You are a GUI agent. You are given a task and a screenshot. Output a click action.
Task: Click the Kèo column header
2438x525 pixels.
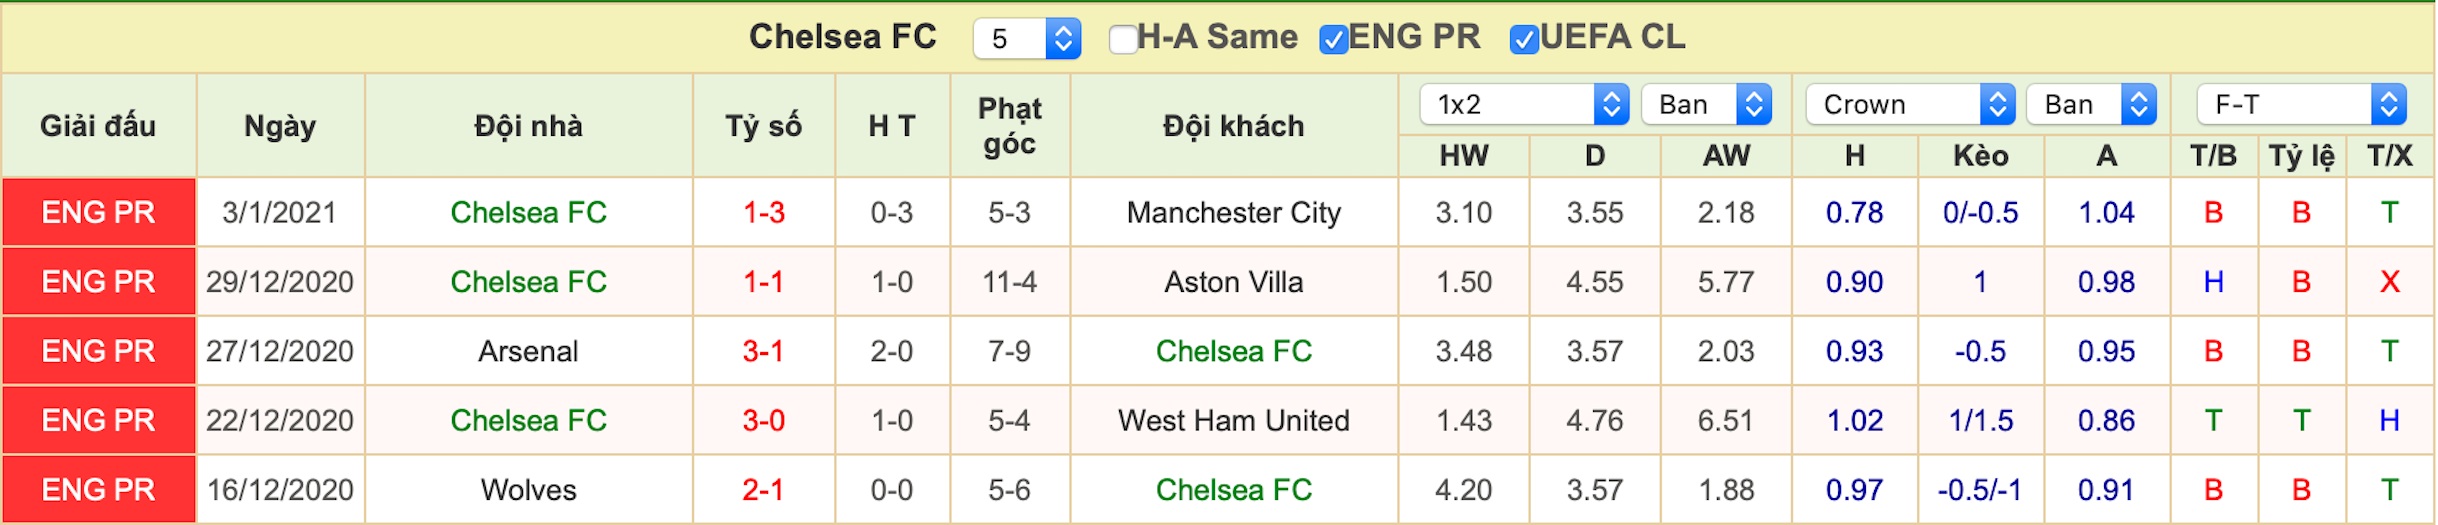coord(1981,156)
